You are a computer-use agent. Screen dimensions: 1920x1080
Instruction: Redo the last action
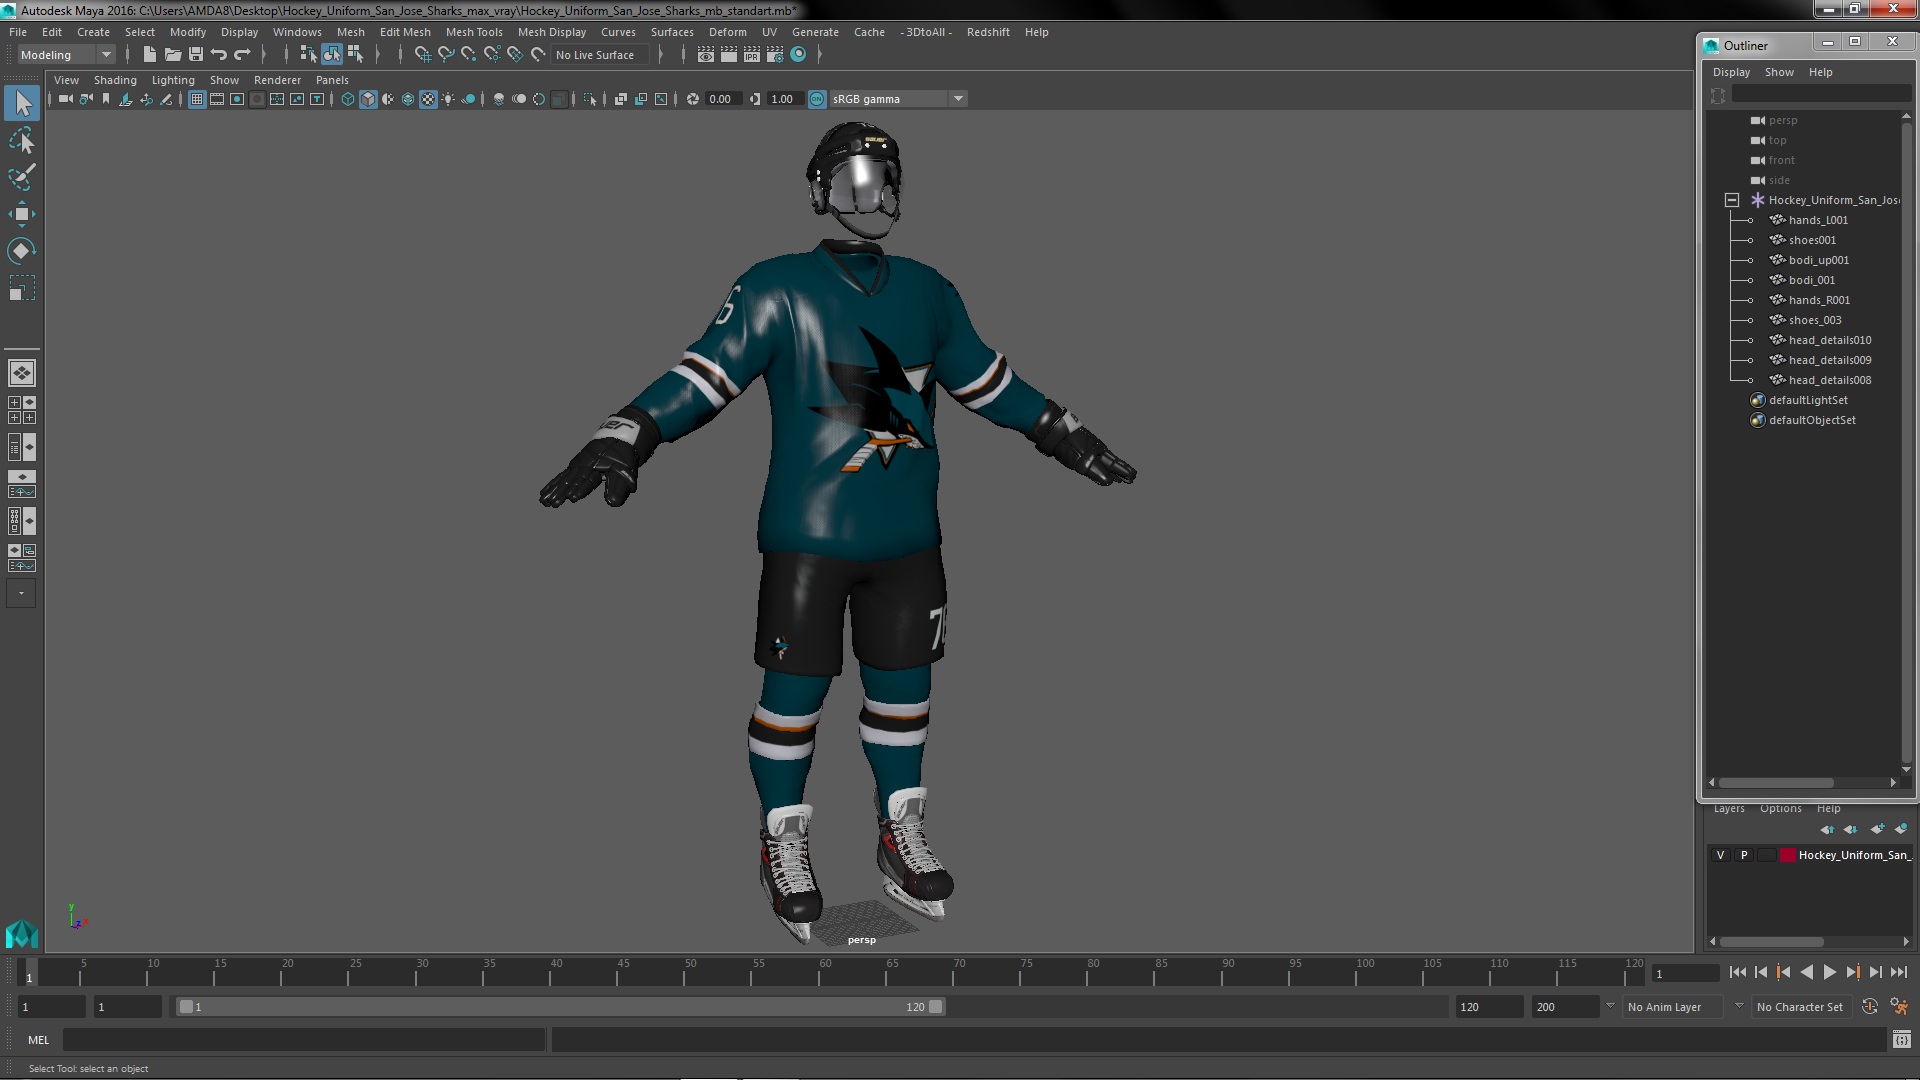pos(242,55)
